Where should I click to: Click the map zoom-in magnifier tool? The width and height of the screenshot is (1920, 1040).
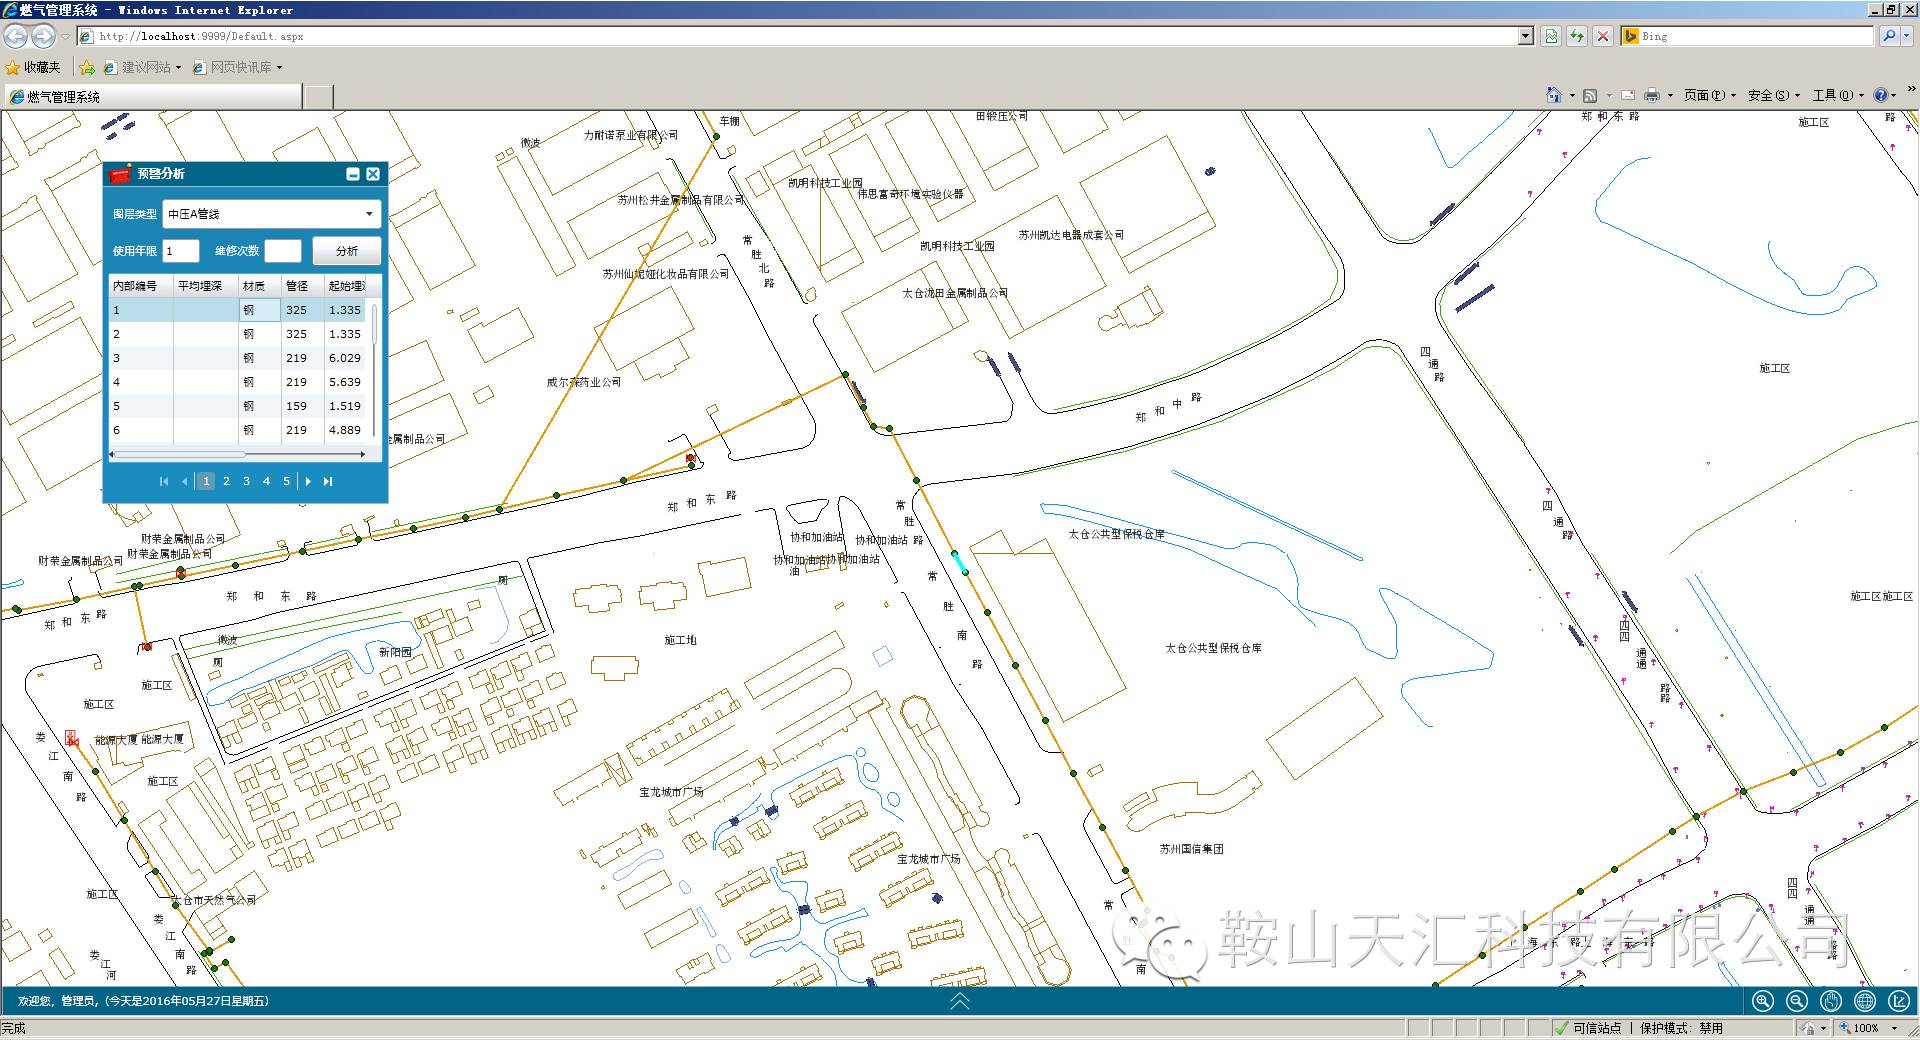(1763, 1001)
